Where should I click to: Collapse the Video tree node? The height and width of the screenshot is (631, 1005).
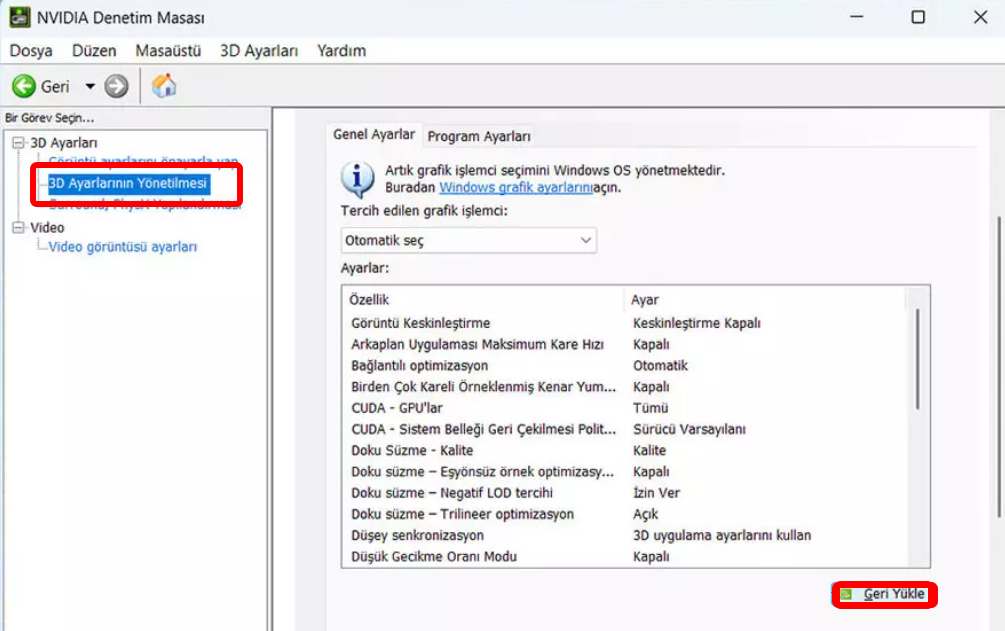pyautogui.click(x=17, y=228)
